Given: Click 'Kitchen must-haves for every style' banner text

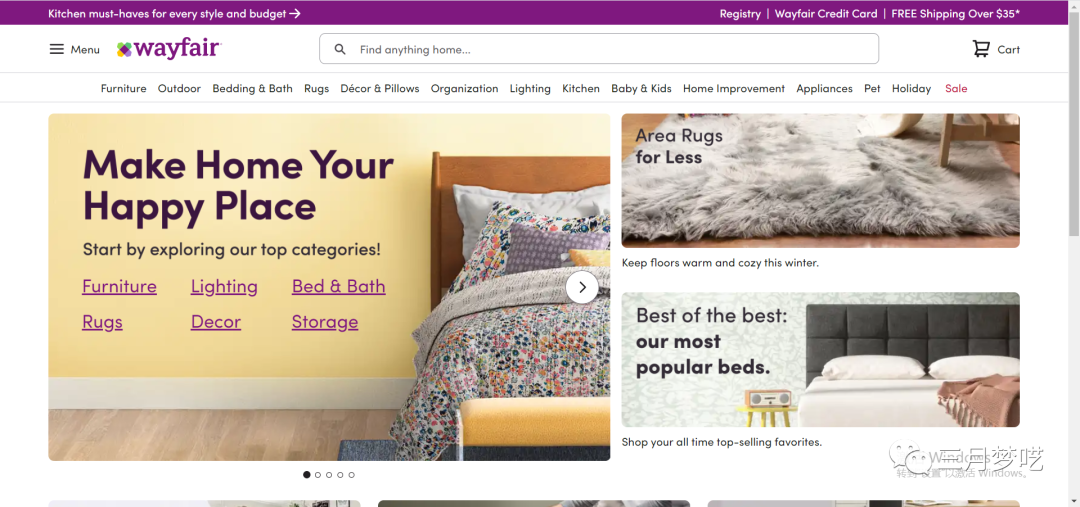Looking at the screenshot, I should [167, 14].
